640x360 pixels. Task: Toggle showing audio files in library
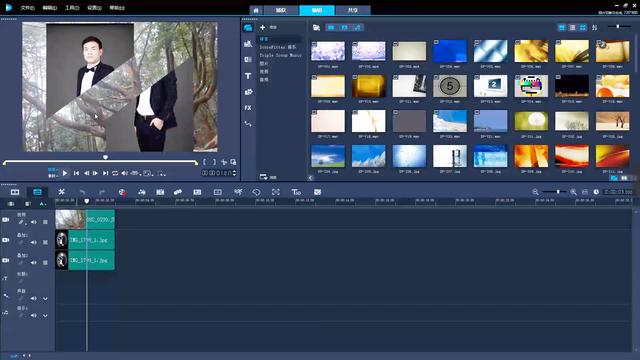coord(358,28)
